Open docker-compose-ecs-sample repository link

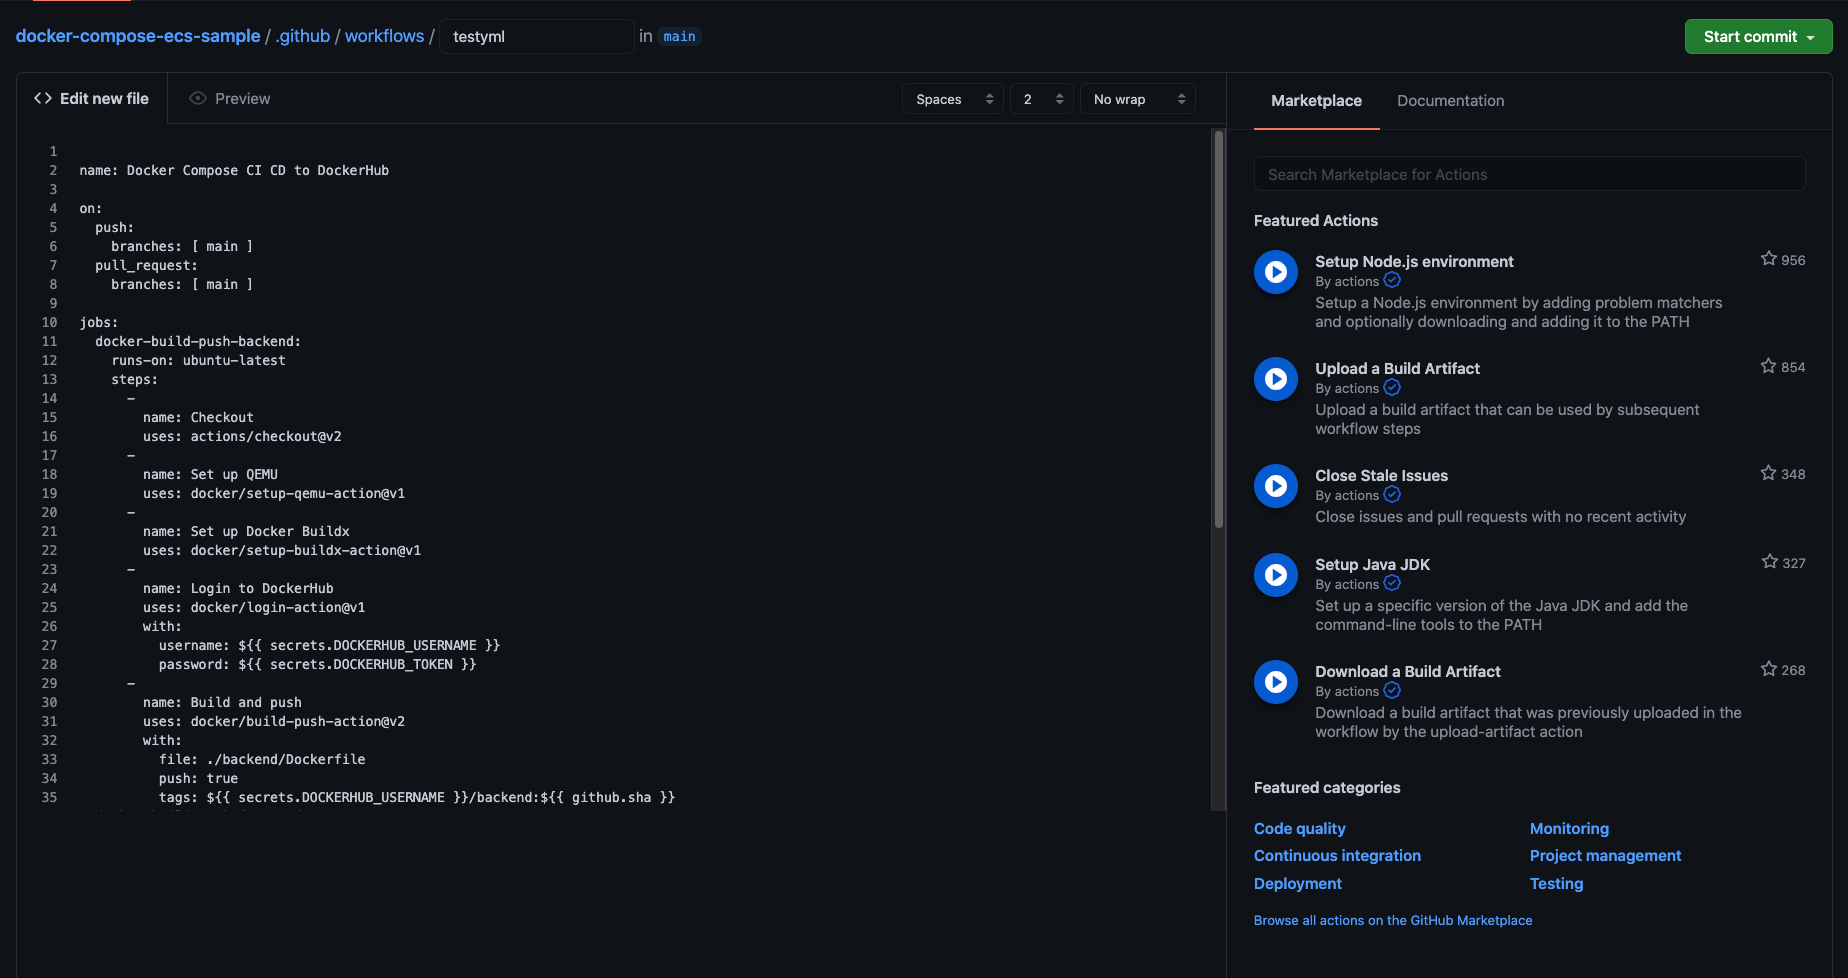(138, 36)
